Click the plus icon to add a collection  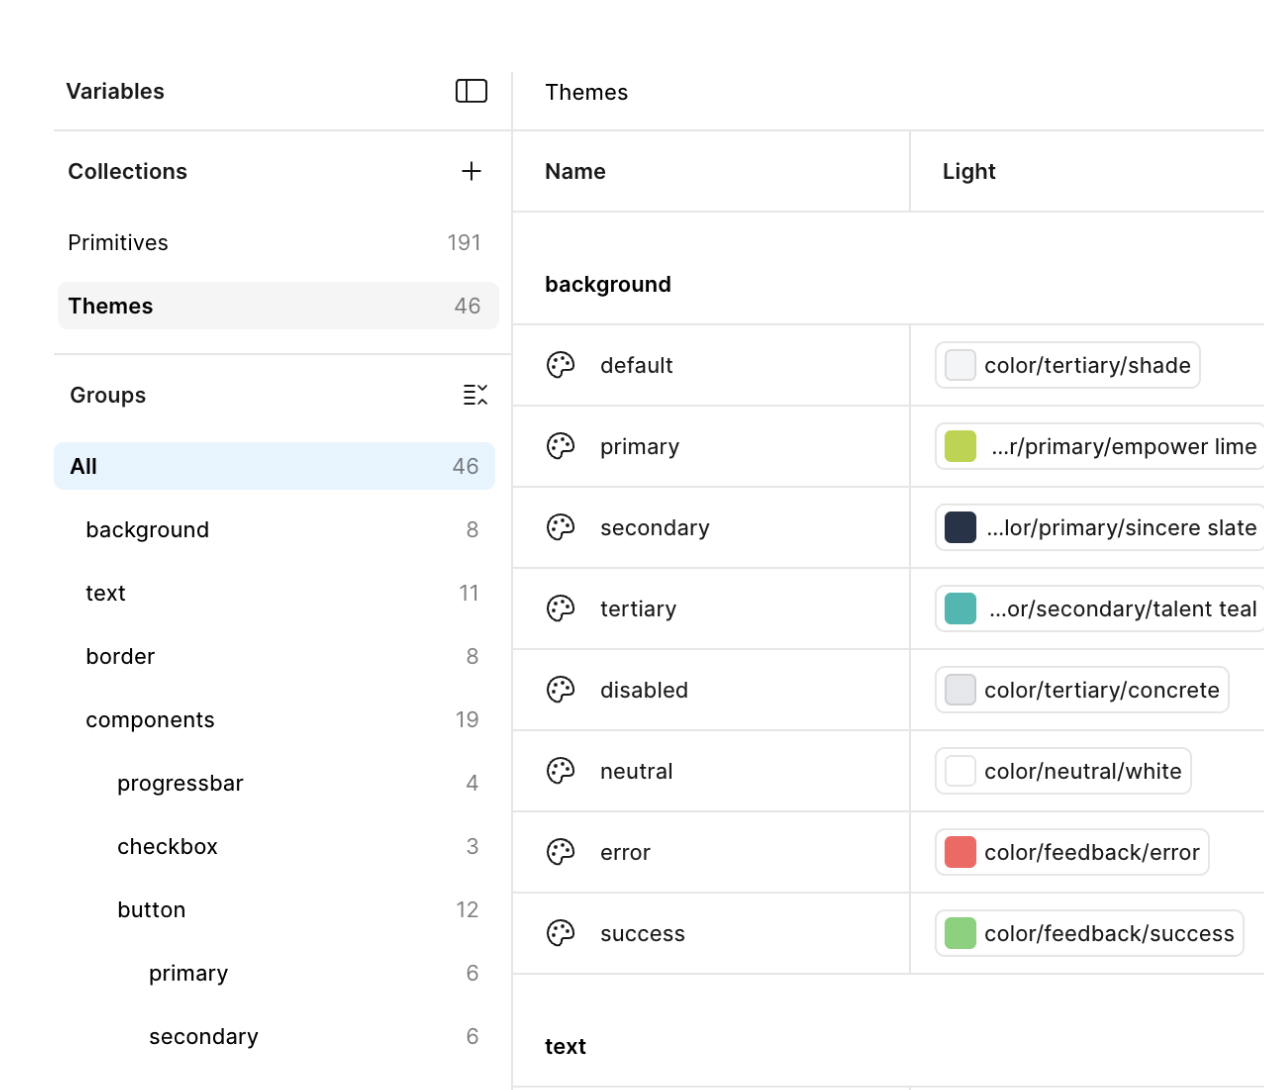[x=471, y=171]
